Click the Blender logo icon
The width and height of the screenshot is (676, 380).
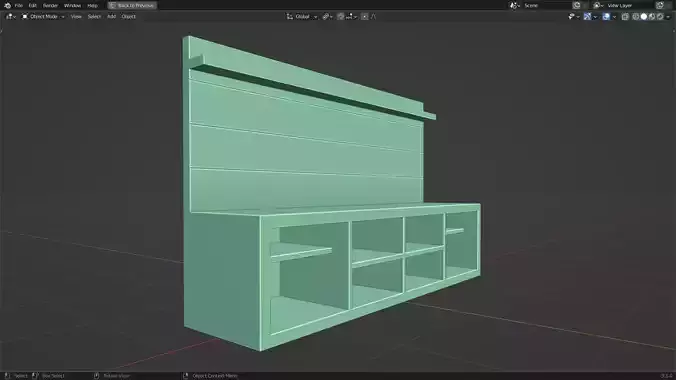[x=7, y=6]
